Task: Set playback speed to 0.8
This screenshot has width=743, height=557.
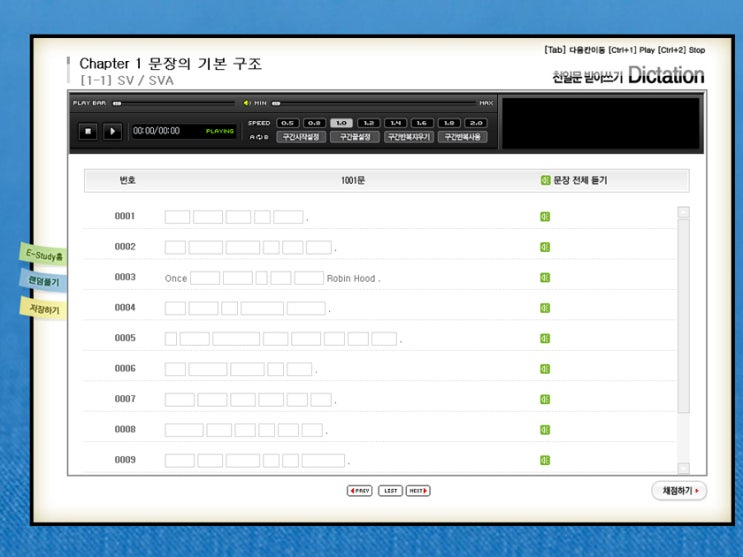Action: click(314, 123)
